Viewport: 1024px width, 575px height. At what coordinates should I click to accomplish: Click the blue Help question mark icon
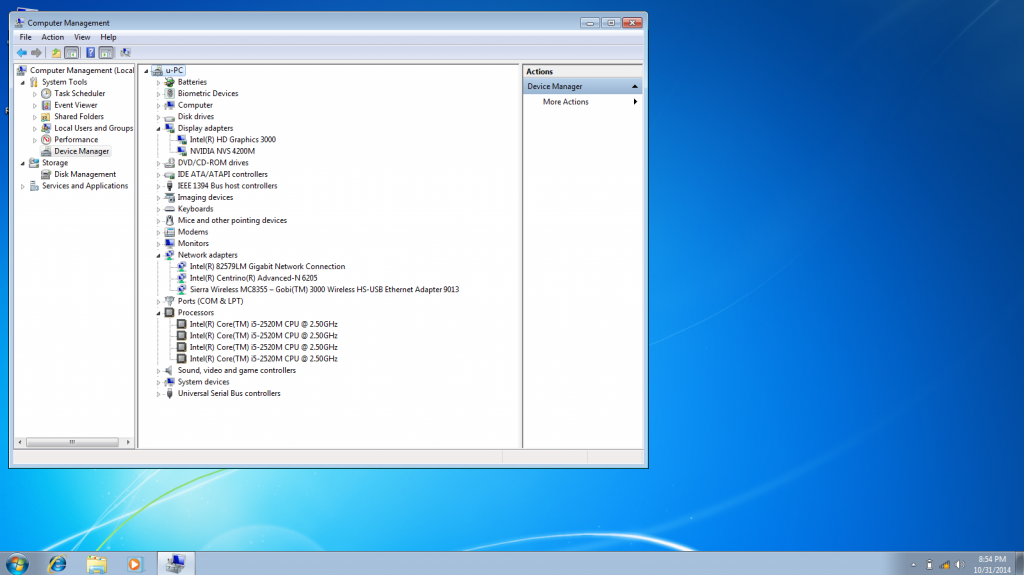[x=90, y=53]
